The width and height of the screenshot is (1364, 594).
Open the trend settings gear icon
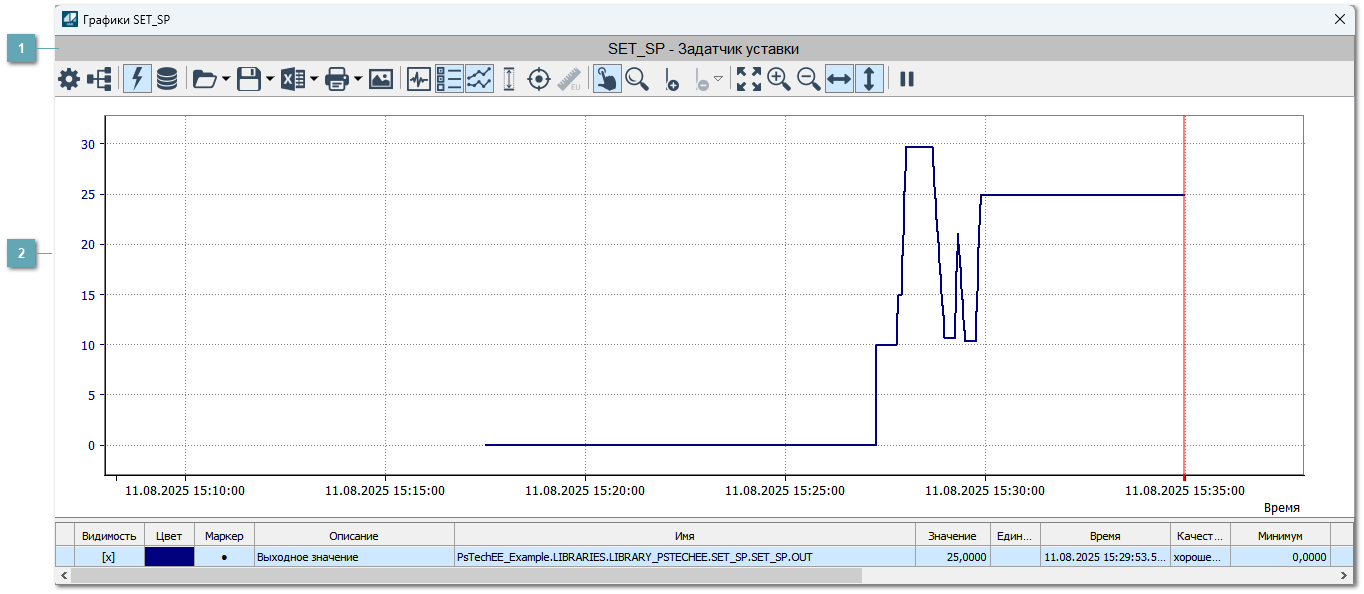pyautogui.click(x=68, y=80)
